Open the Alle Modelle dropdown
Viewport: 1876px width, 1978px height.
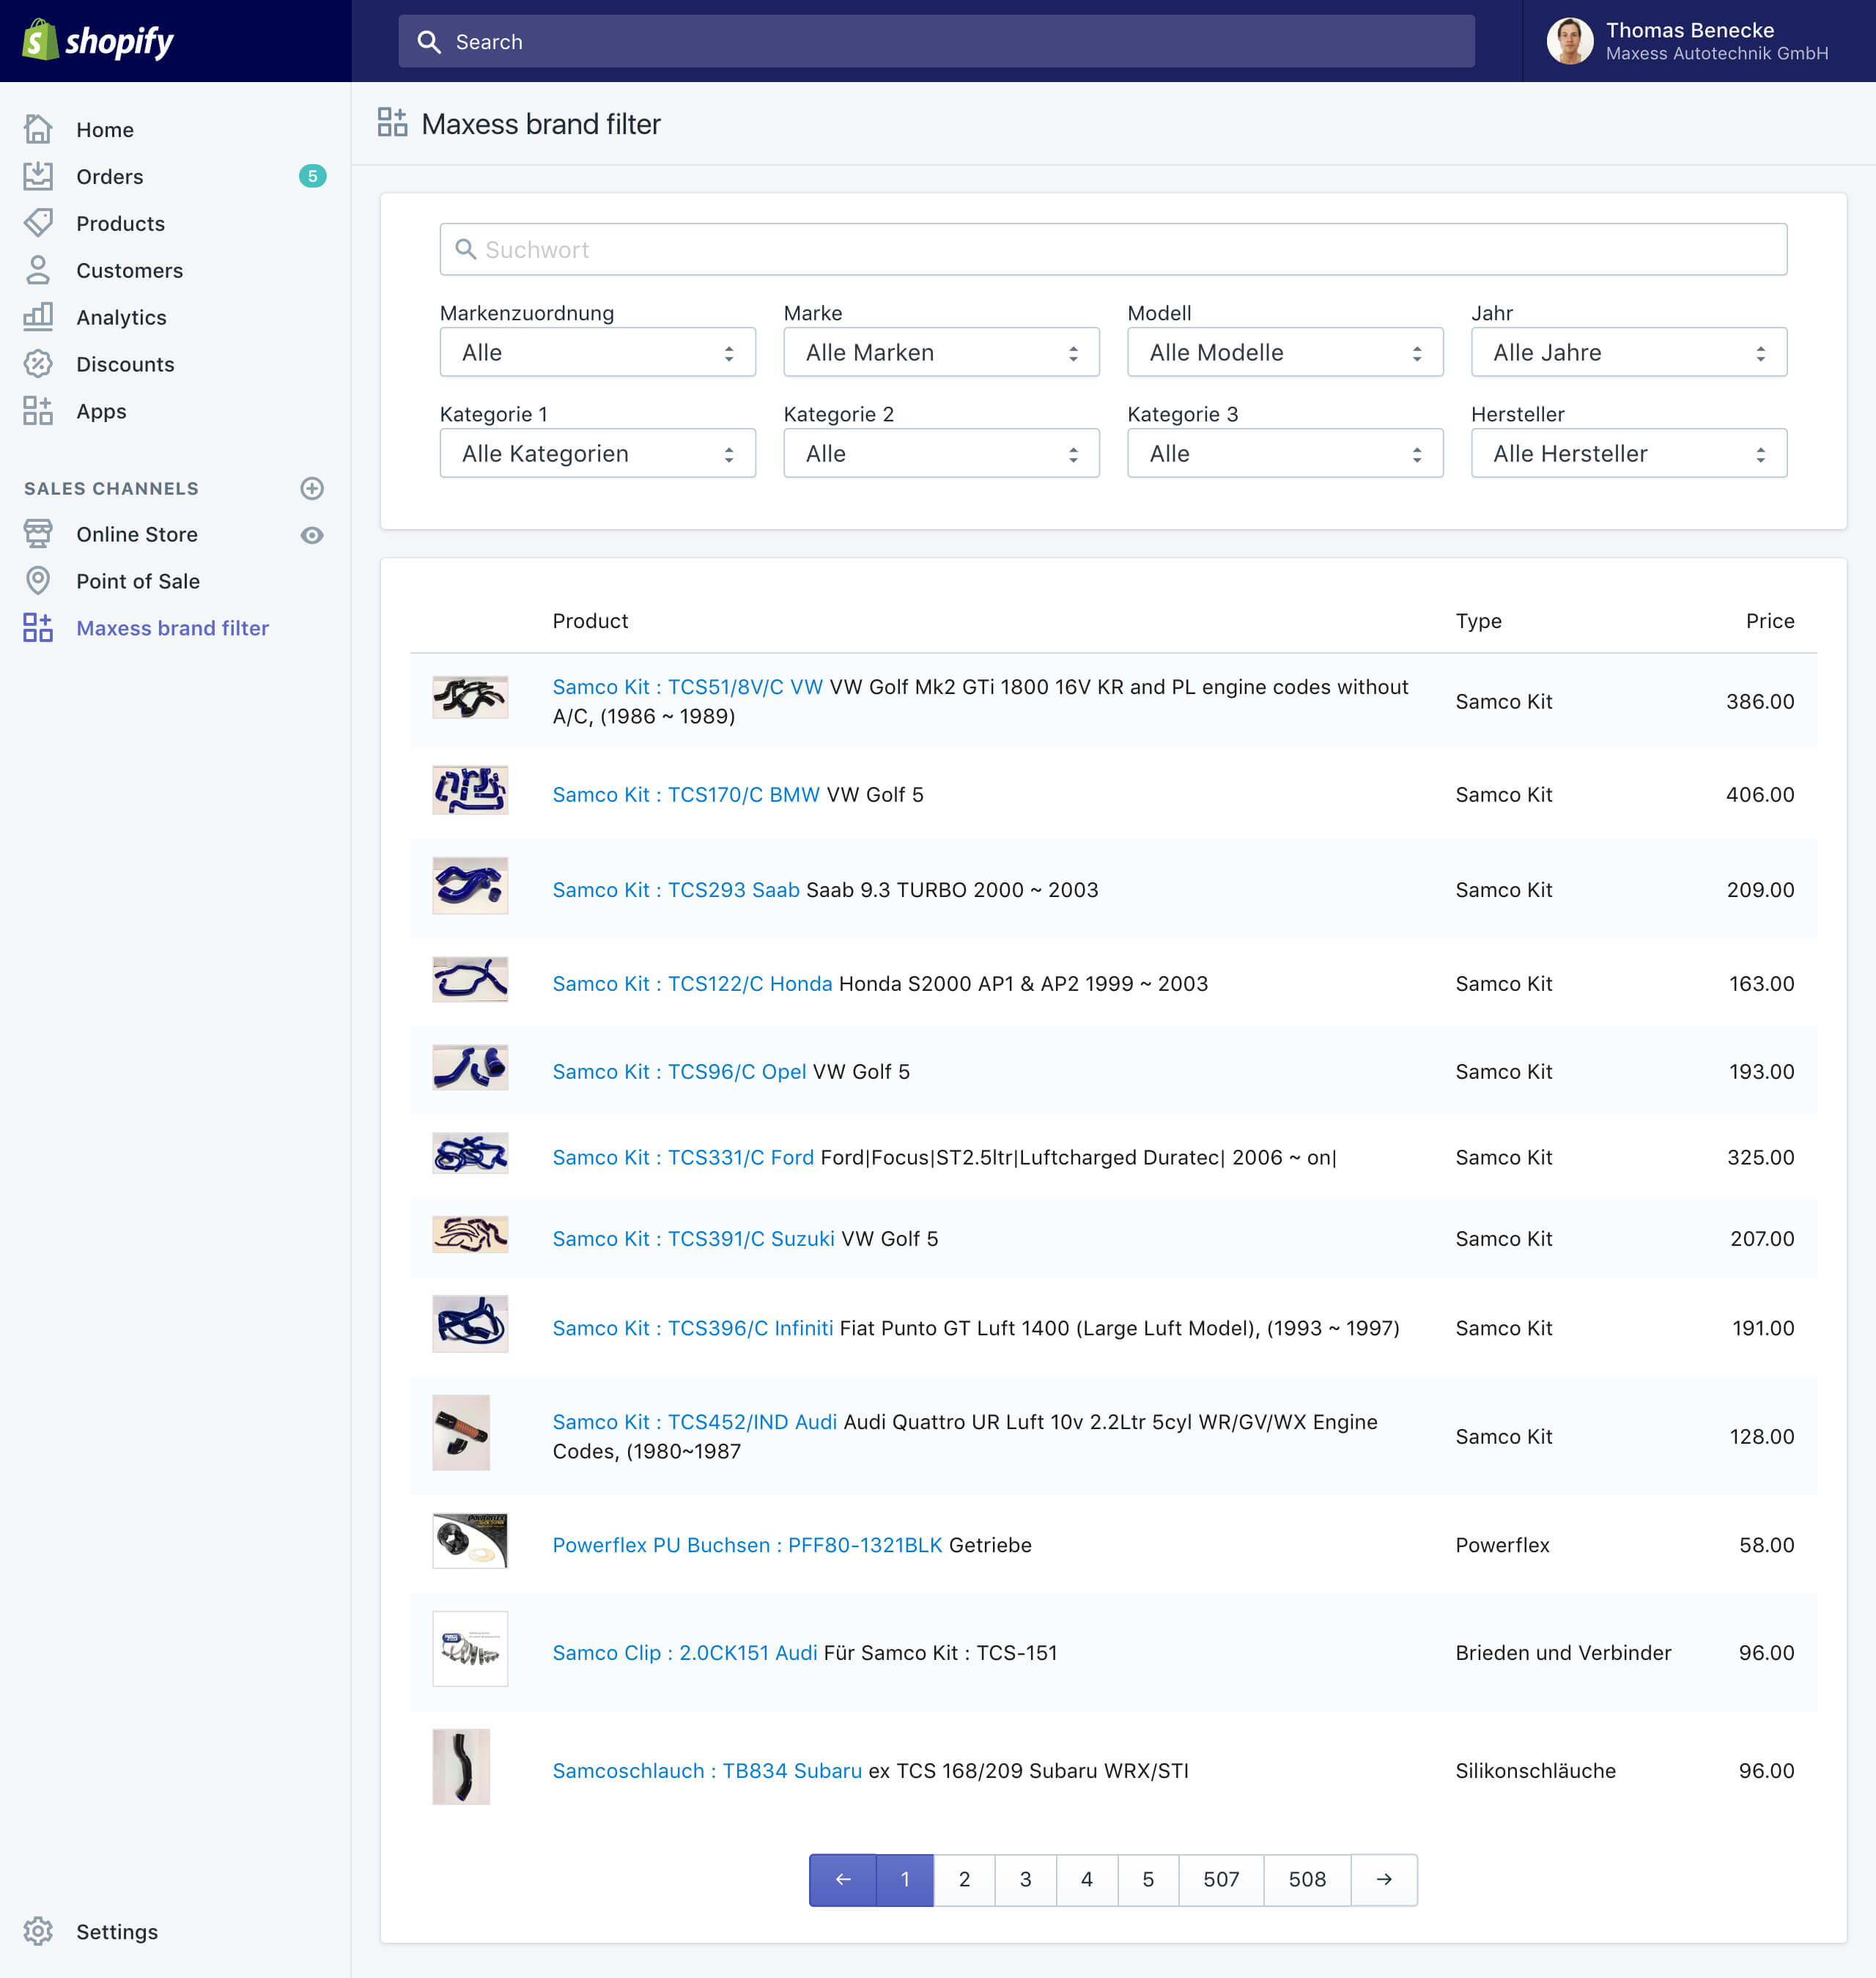pyautogui.click(x=1284, y=352)
